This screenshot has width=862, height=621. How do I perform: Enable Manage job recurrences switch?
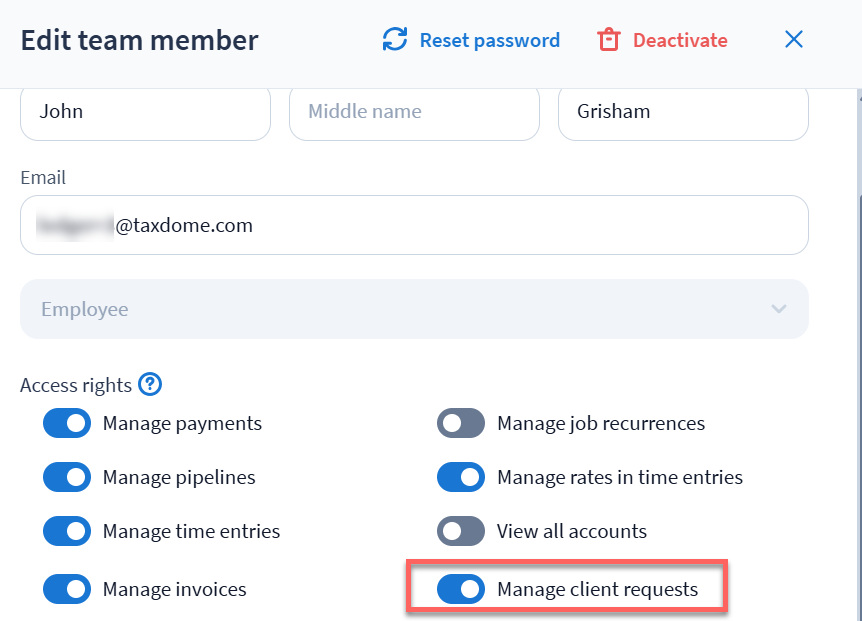tap(461, 424)
